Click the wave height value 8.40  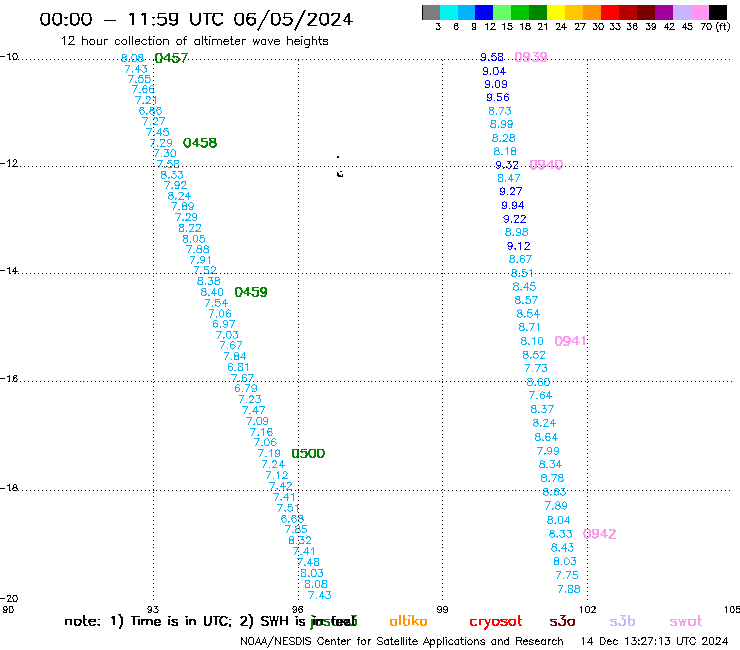pyautogui.click(x=212, y=292)
